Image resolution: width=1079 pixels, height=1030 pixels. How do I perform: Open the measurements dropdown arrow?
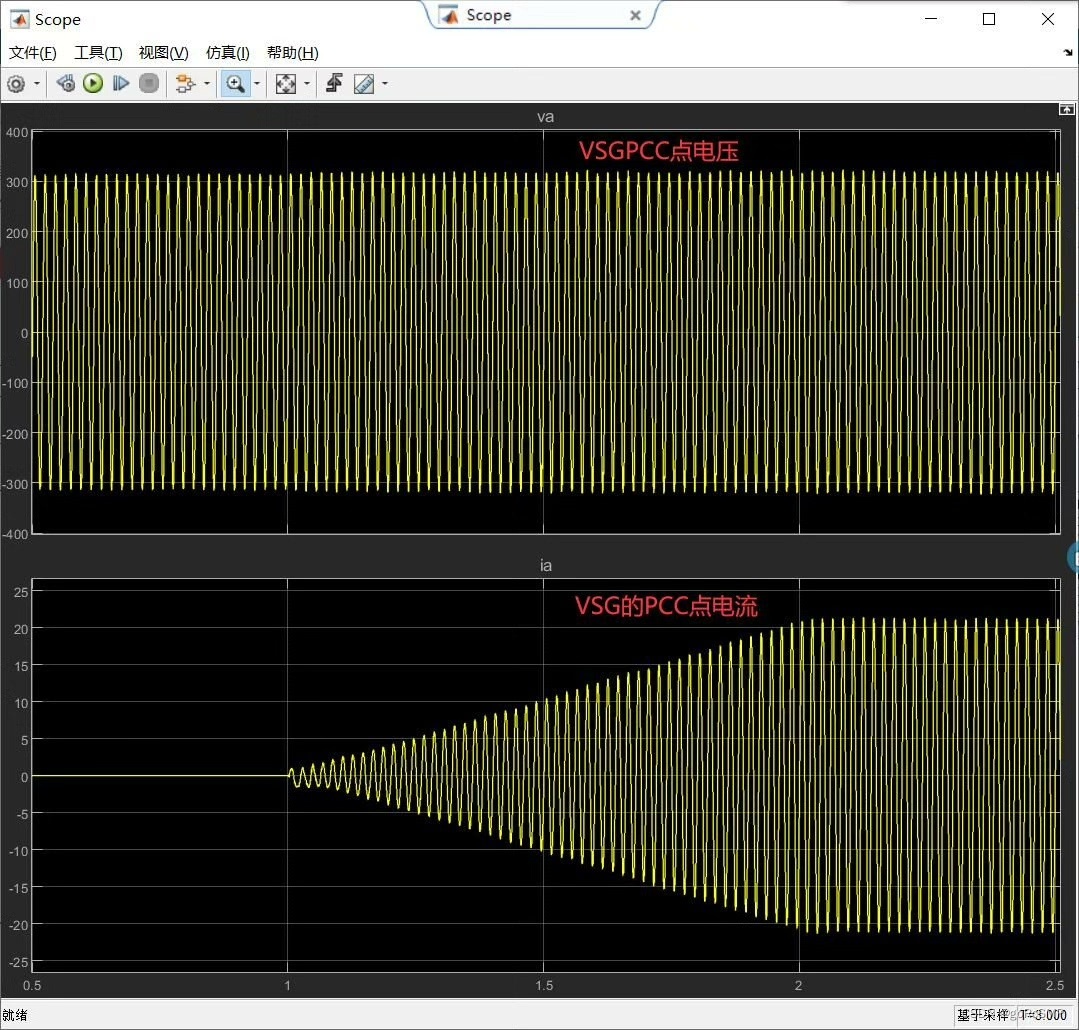tap(385, 84)
